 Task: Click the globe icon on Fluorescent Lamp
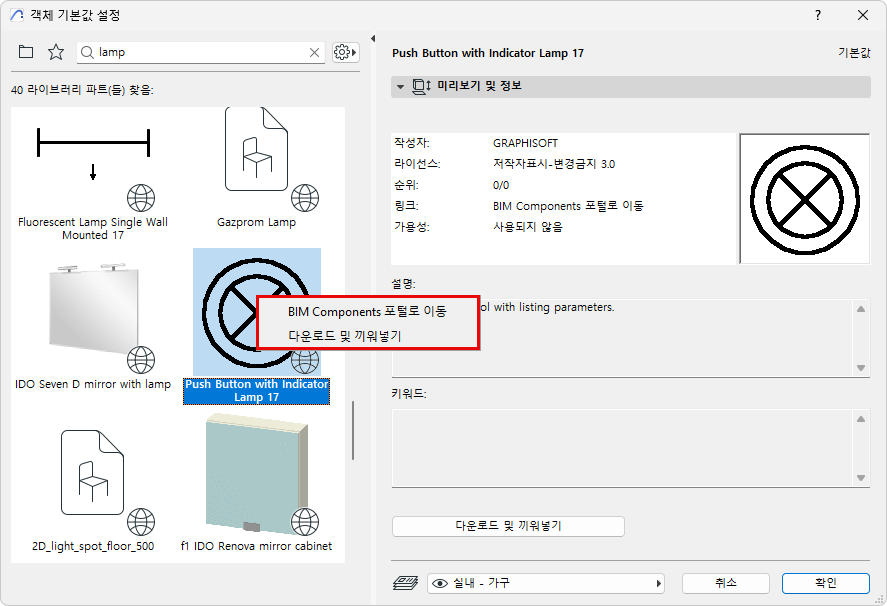(141, 198)
